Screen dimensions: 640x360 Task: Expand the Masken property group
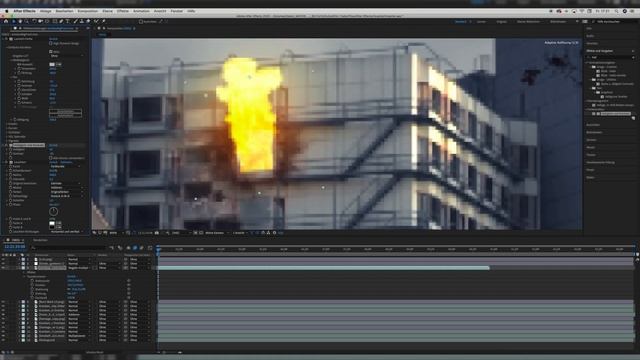tap(24, 272)
